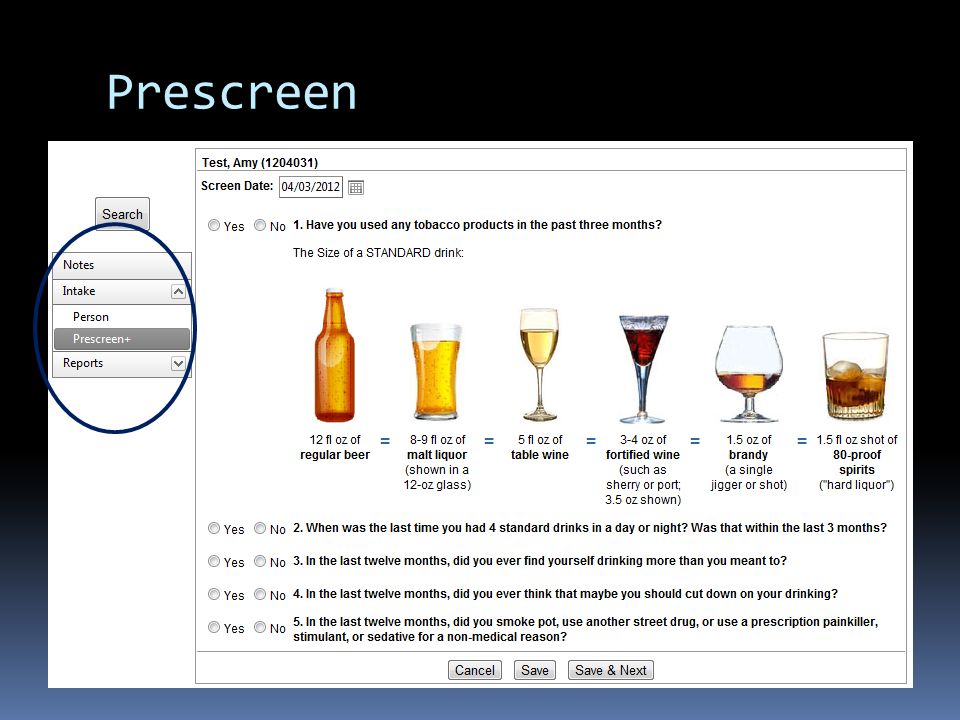Select Person under Intake
960x720 pixels.
tap(122, 317)
